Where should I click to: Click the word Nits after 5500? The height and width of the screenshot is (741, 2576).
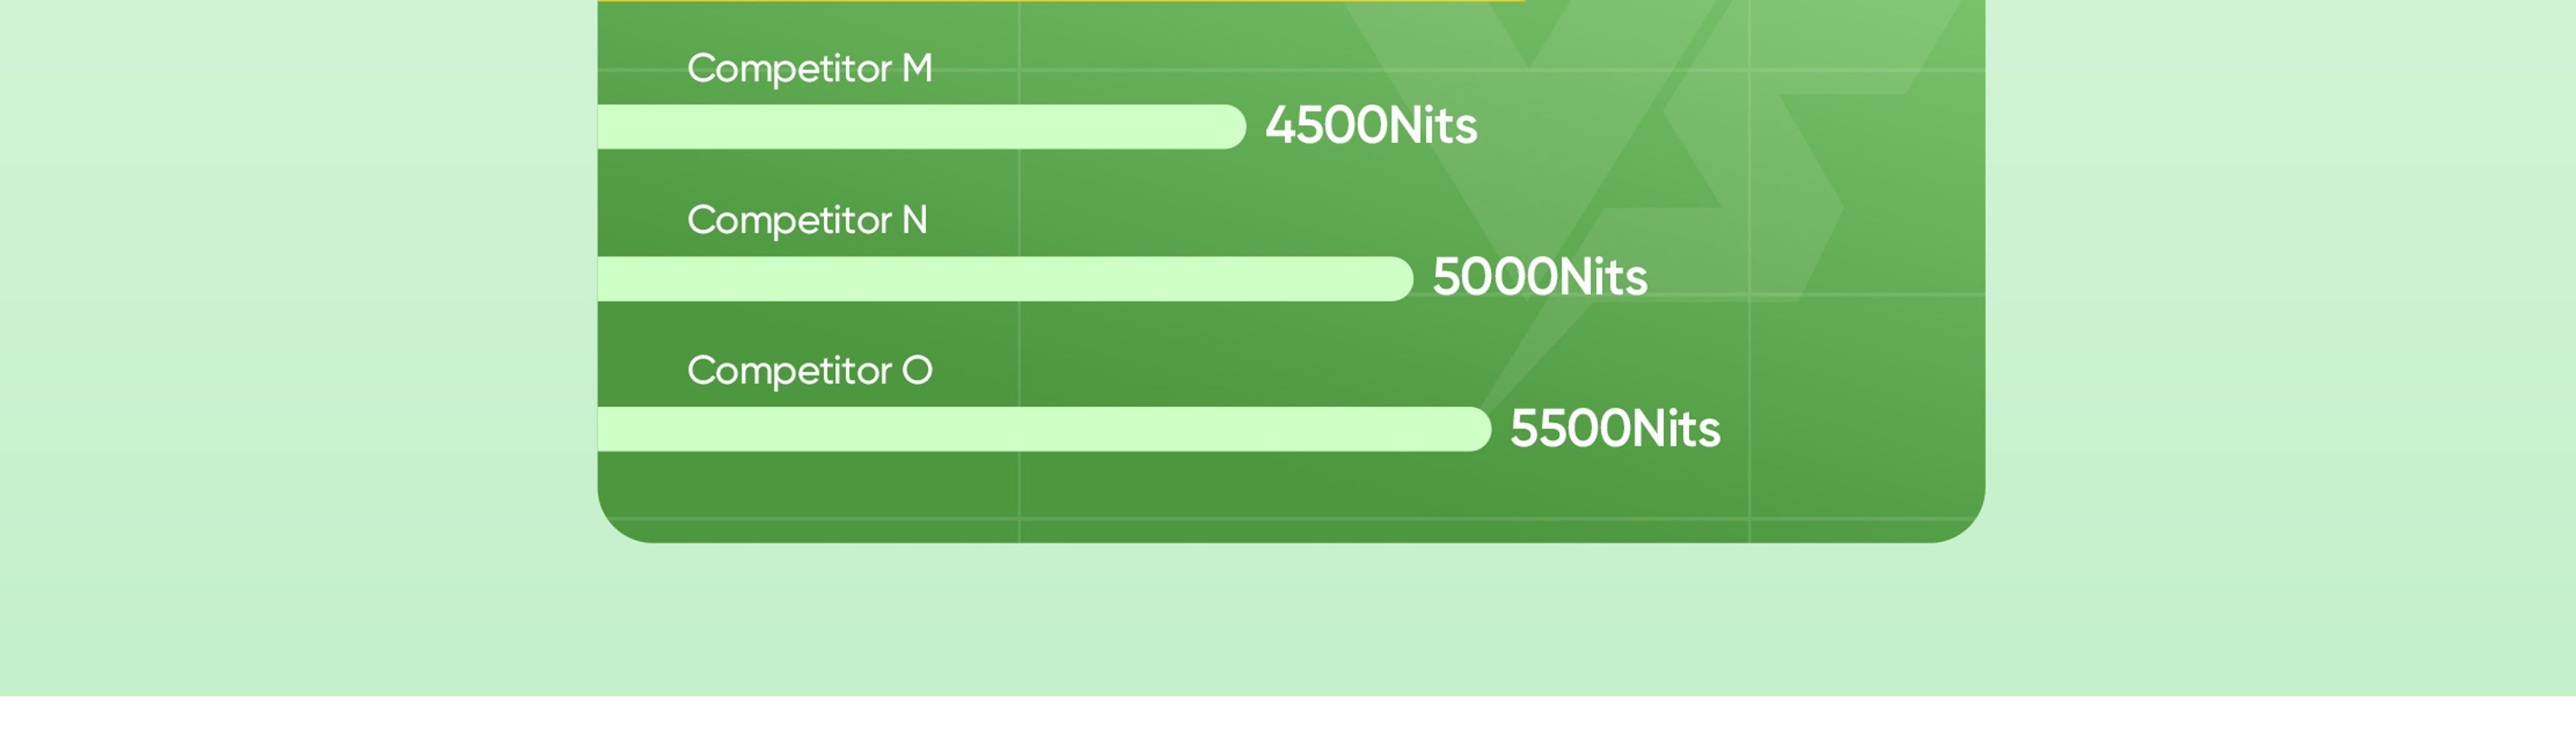[x=1669, y=429]
